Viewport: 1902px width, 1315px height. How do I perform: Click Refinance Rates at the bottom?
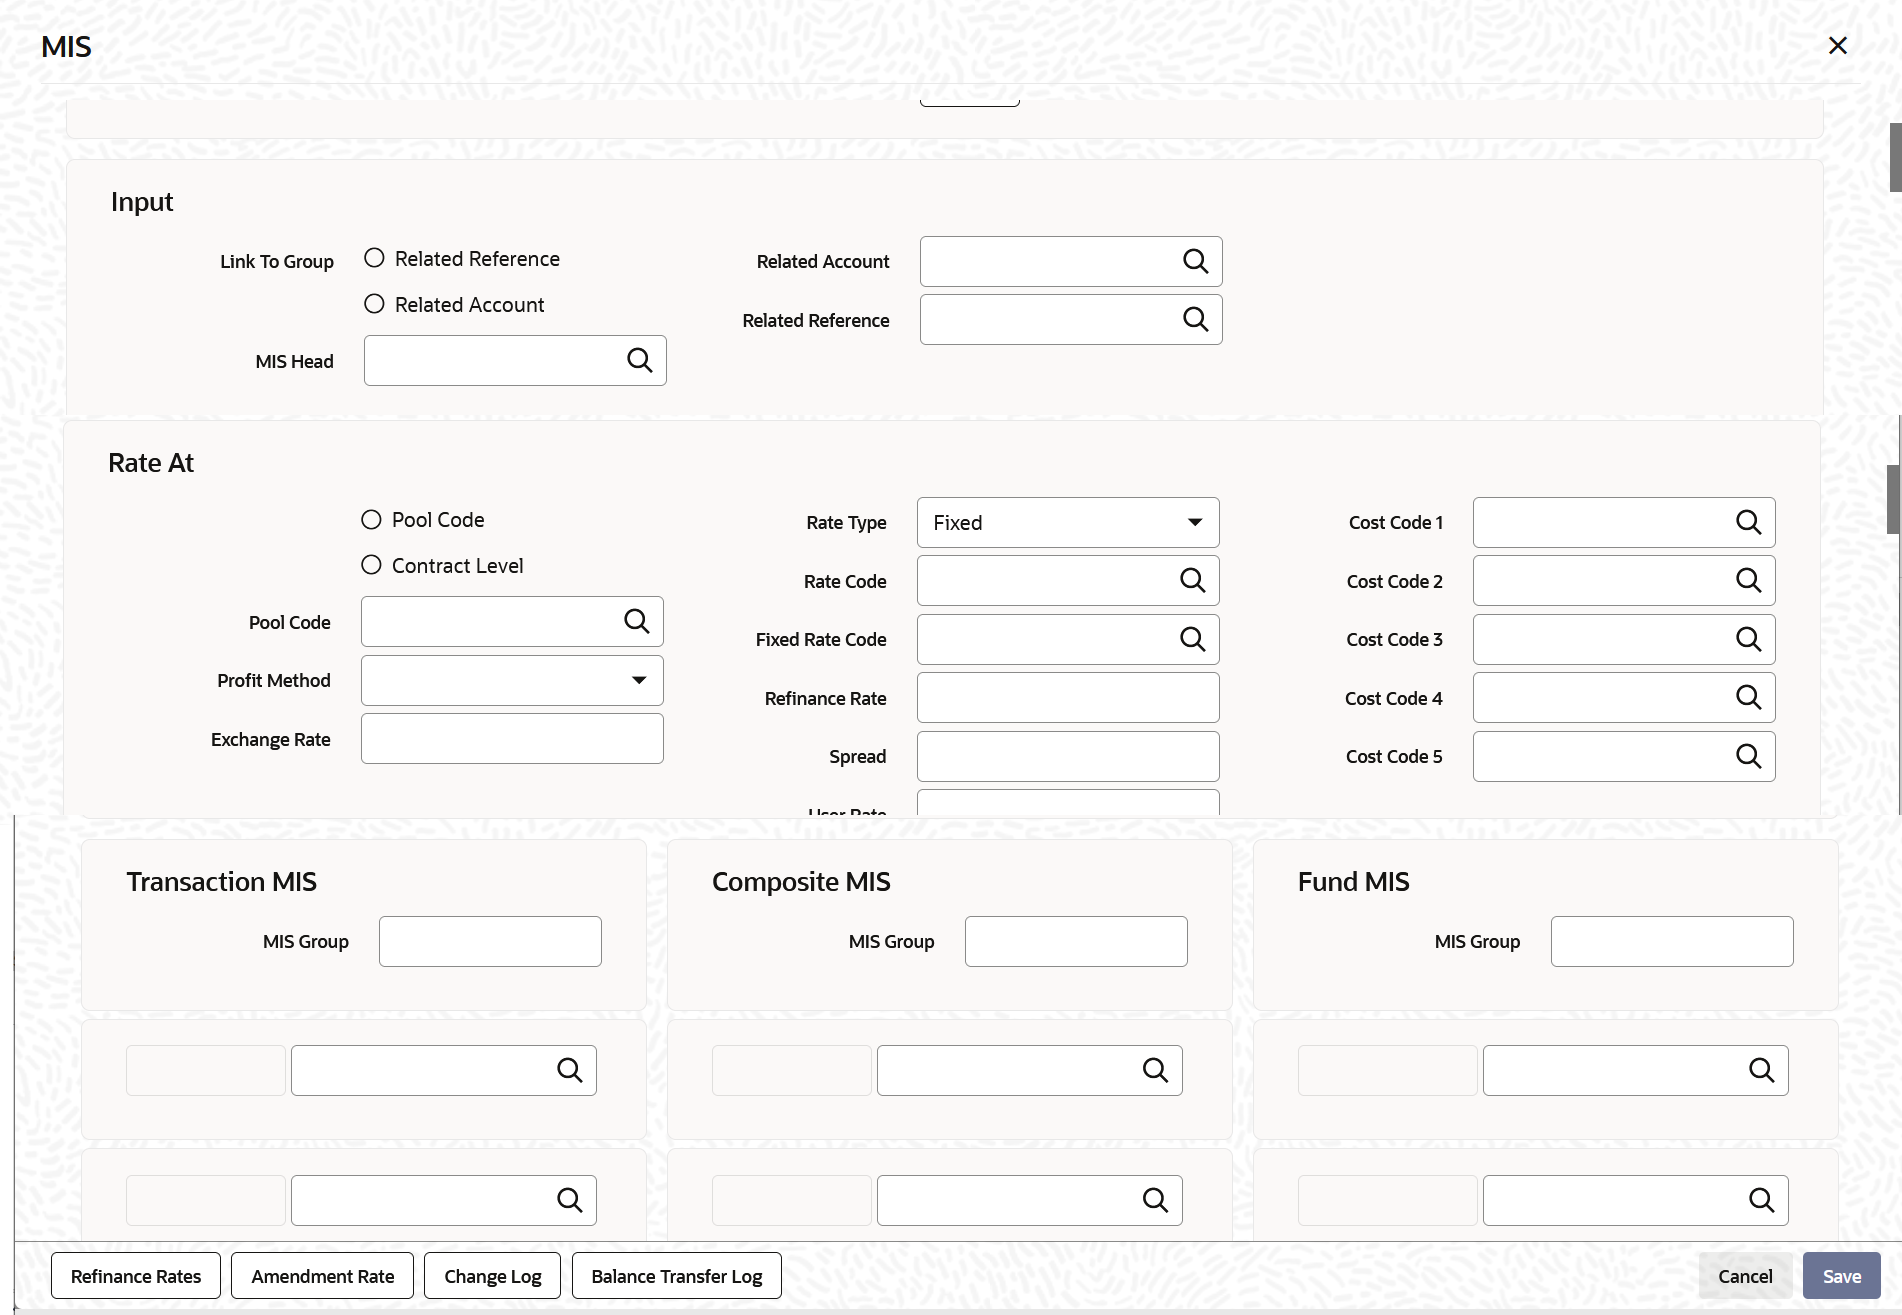135,1275
